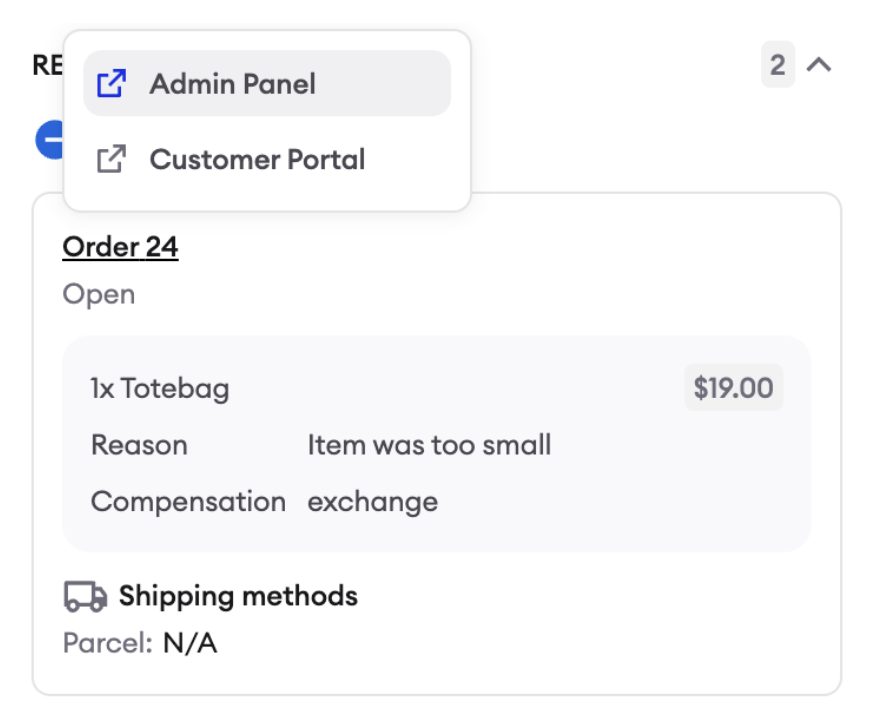Click the Reason label
Viewport: 870px width, 720px height.
click(139, 445)
